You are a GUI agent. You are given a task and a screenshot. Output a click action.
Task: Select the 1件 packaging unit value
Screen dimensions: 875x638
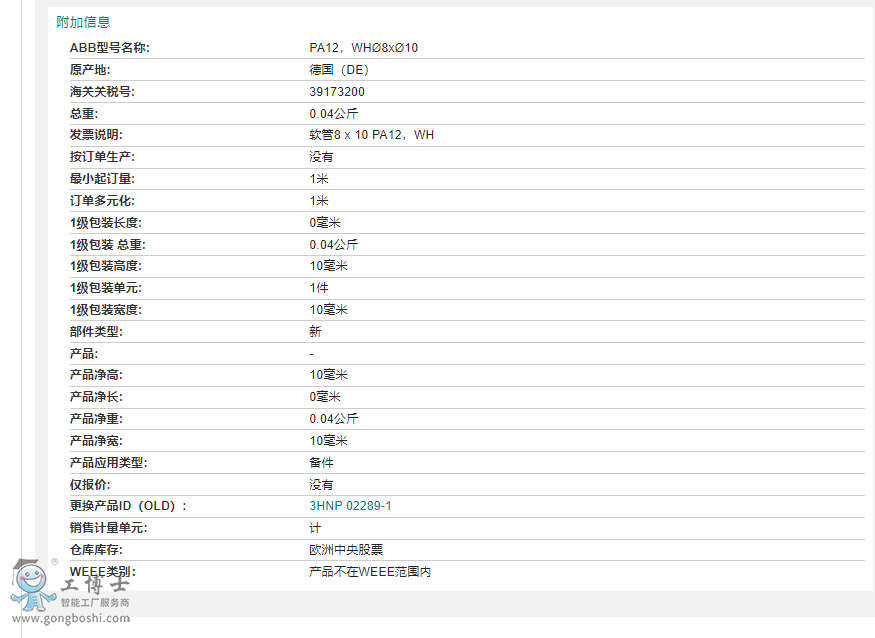(319, 288)
